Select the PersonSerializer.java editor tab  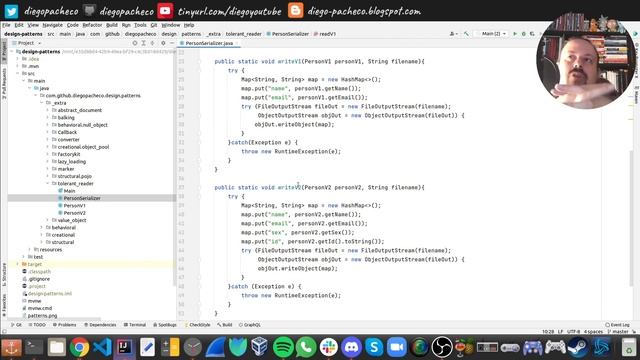click(x=209, y=43)
